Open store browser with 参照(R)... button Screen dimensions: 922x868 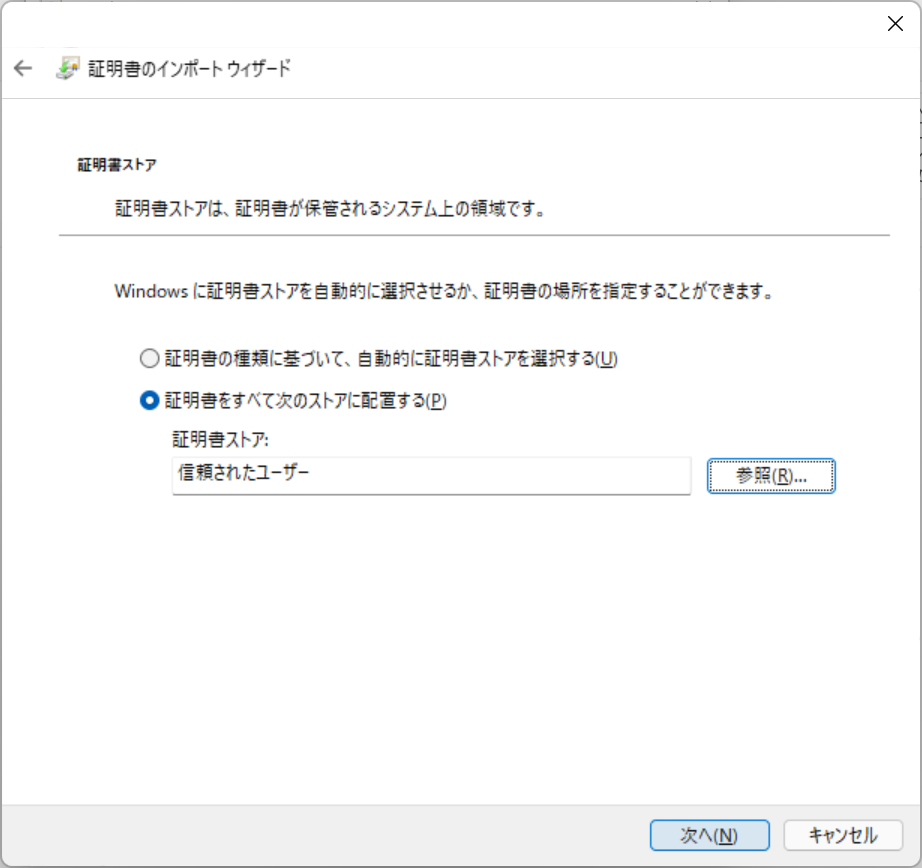tap(771, 476)
